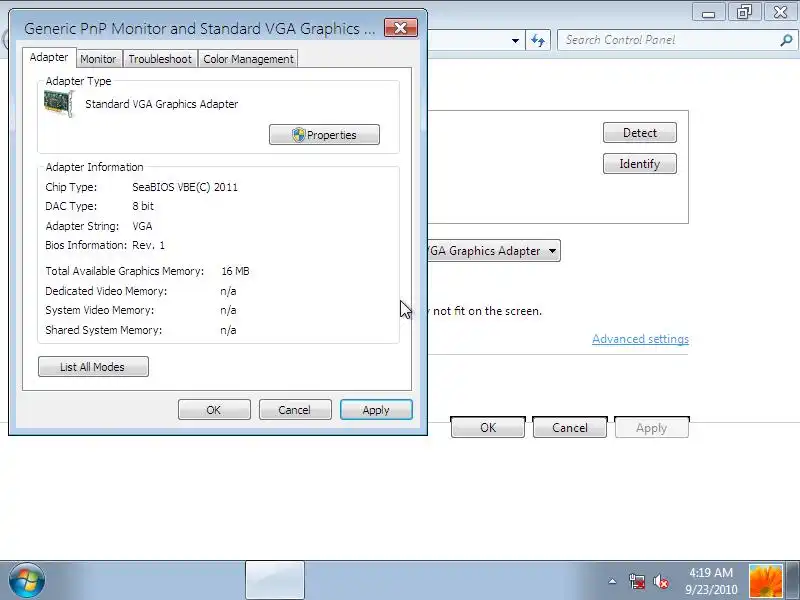
Task: Click List All Modes button
Action: pyautogui.click(x=93, y=367)
